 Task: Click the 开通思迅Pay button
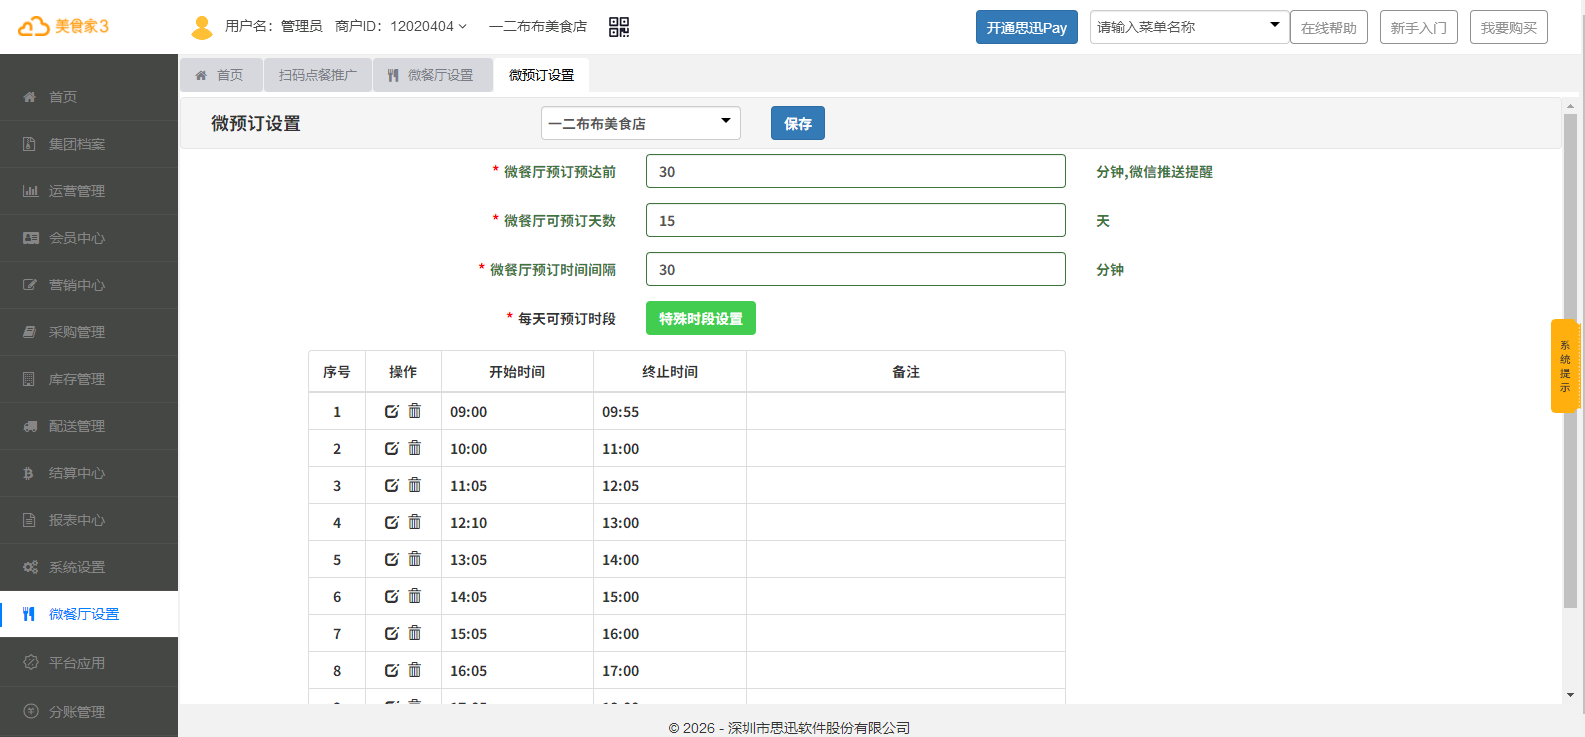(x=1026, y=27)
